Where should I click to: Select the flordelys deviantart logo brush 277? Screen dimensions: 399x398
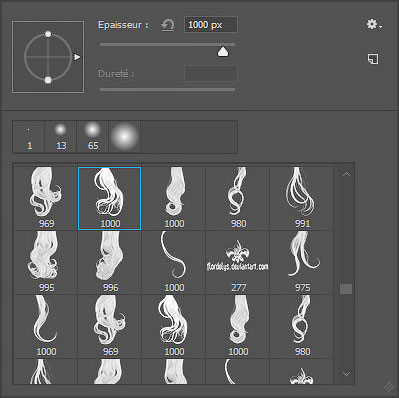(x=238, y=262)
